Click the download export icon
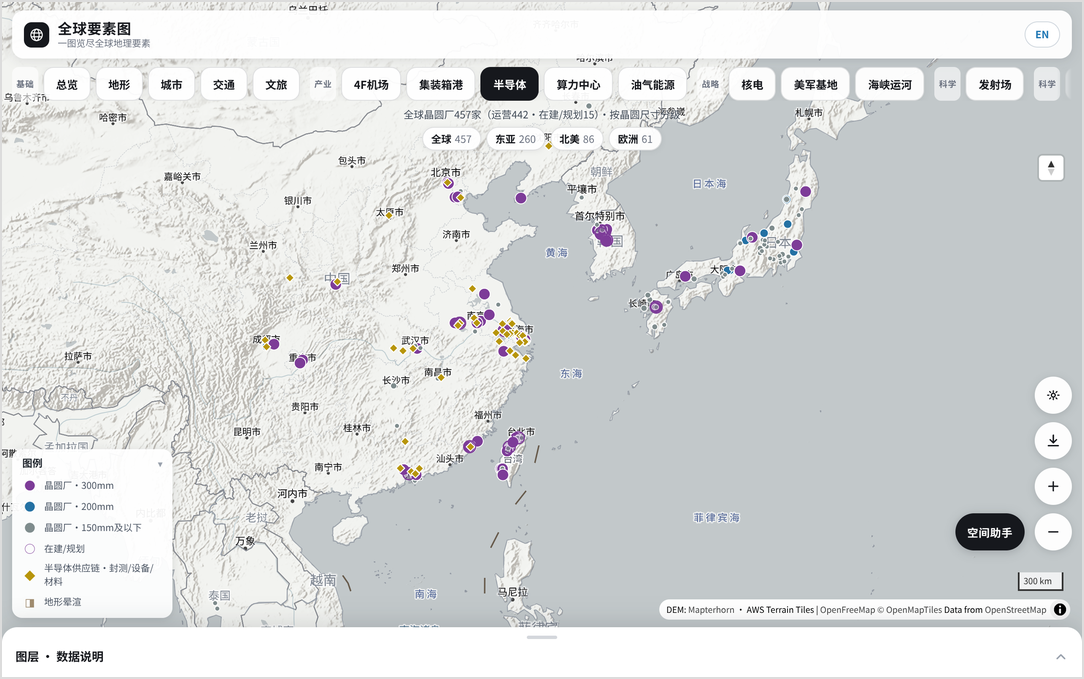The width and height of the screenshot is (1084, 679). [1053, 440]
